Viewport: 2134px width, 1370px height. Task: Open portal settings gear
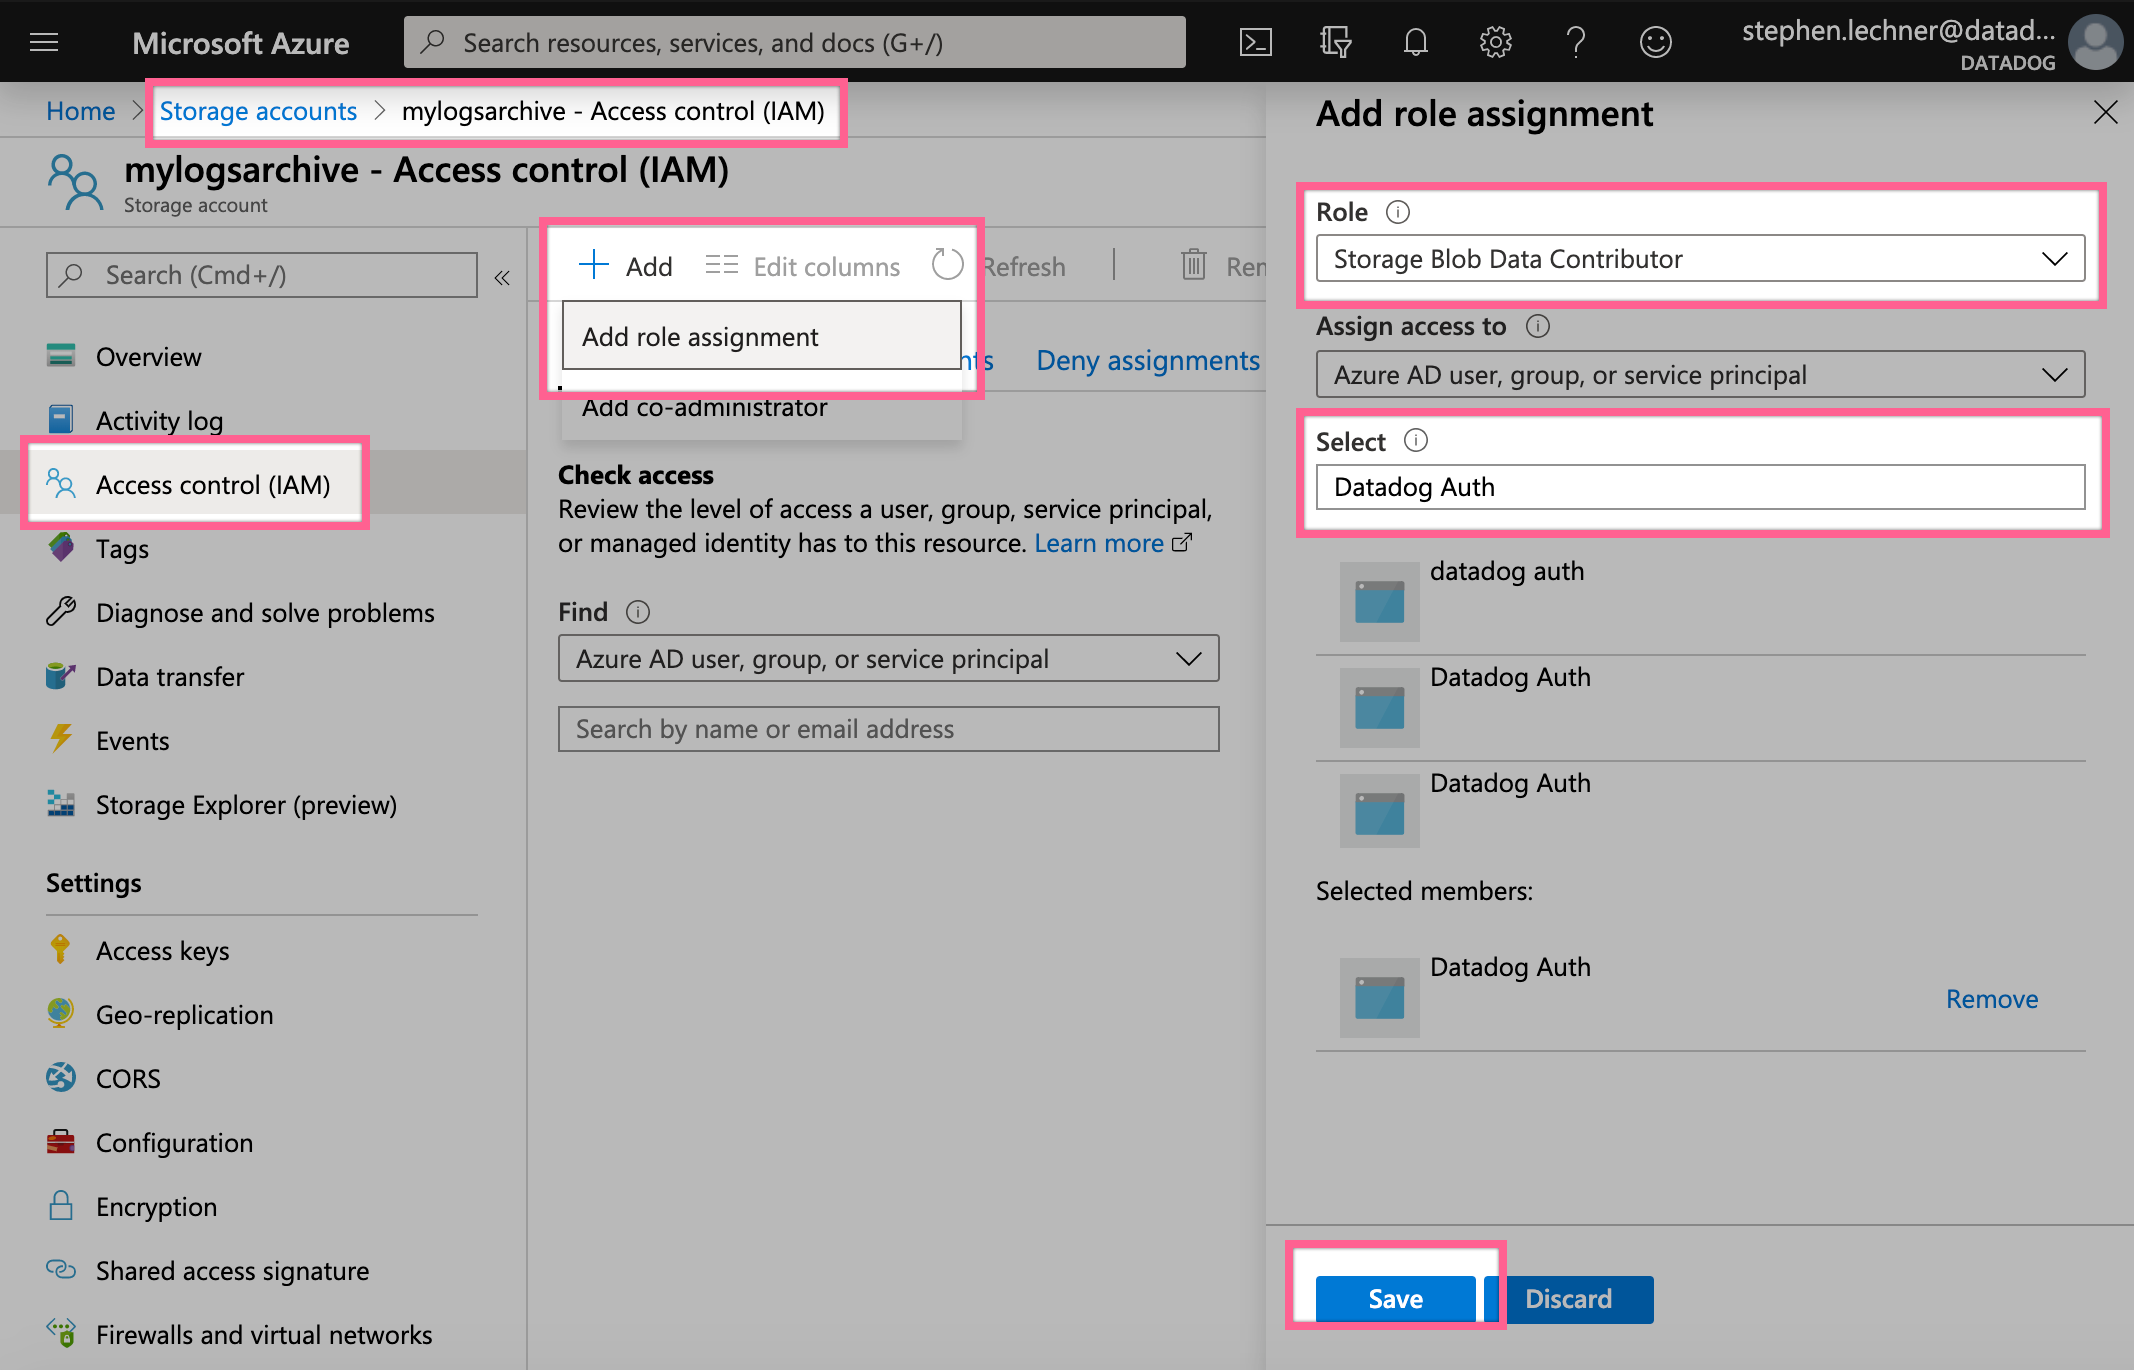[1496, 42]
